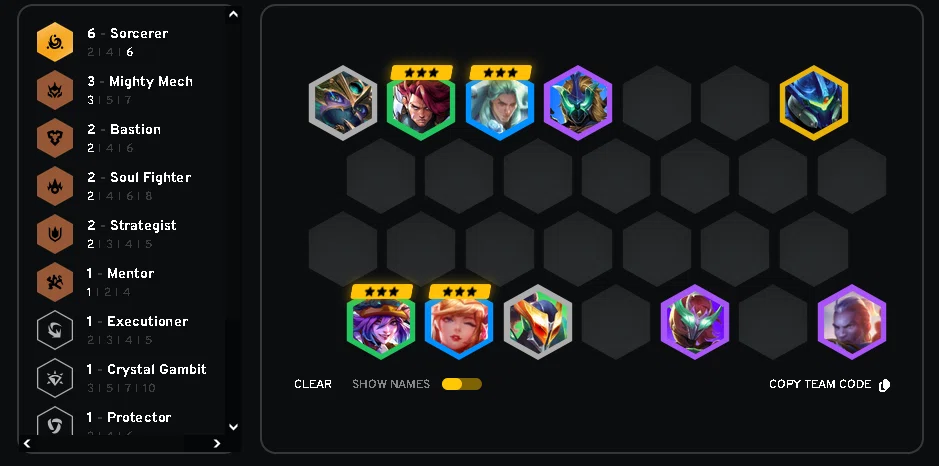The height and width of the screenshot is (466, 939).
Task: Copy the team code
Action: pos(820,384)
